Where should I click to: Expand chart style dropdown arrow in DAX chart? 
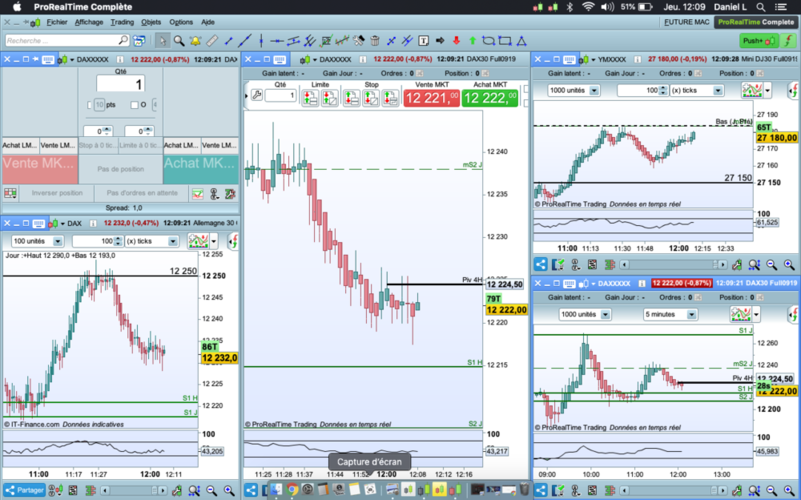click(x=214, y=241)
